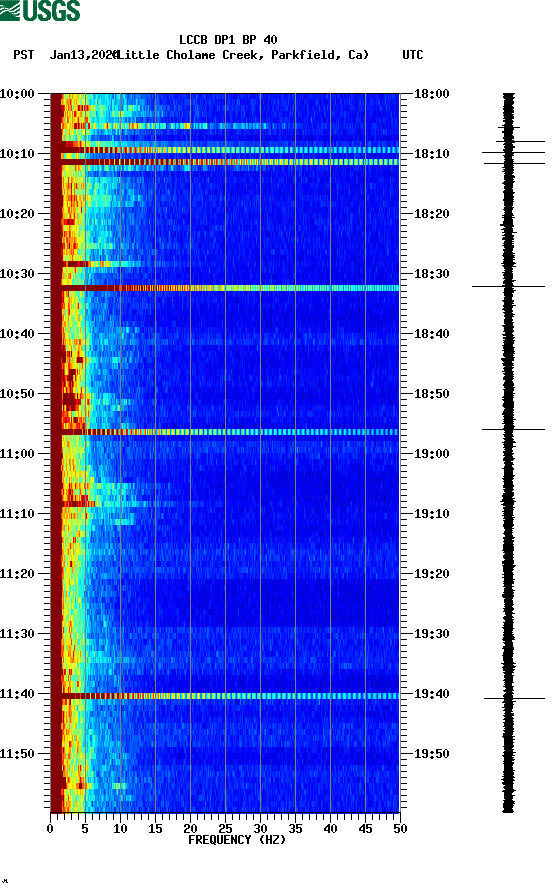The image size is (552, 892).
Task: Click the 18:00 UTC time label
Action: tap(432, 94)
